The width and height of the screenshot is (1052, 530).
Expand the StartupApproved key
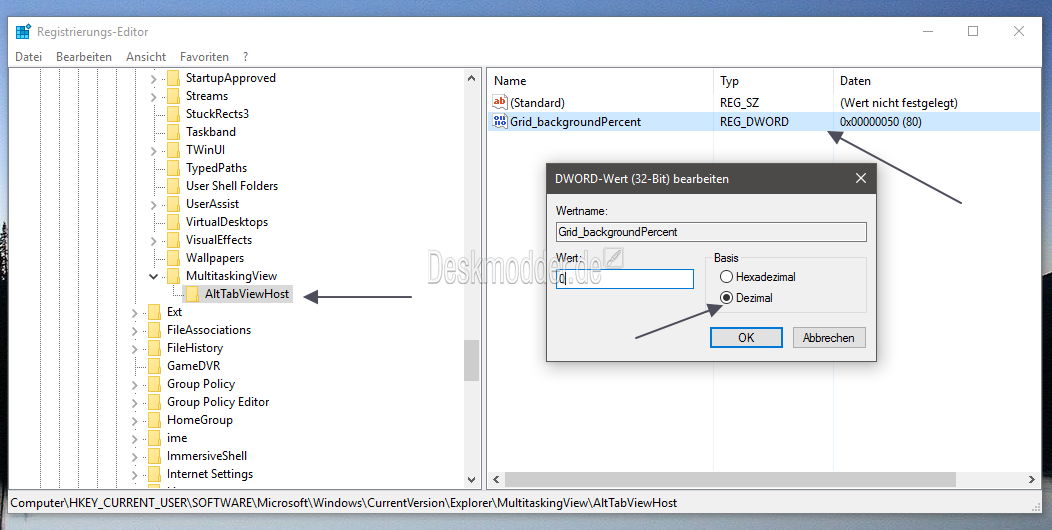pyautogui.click(x=153, y=78)
